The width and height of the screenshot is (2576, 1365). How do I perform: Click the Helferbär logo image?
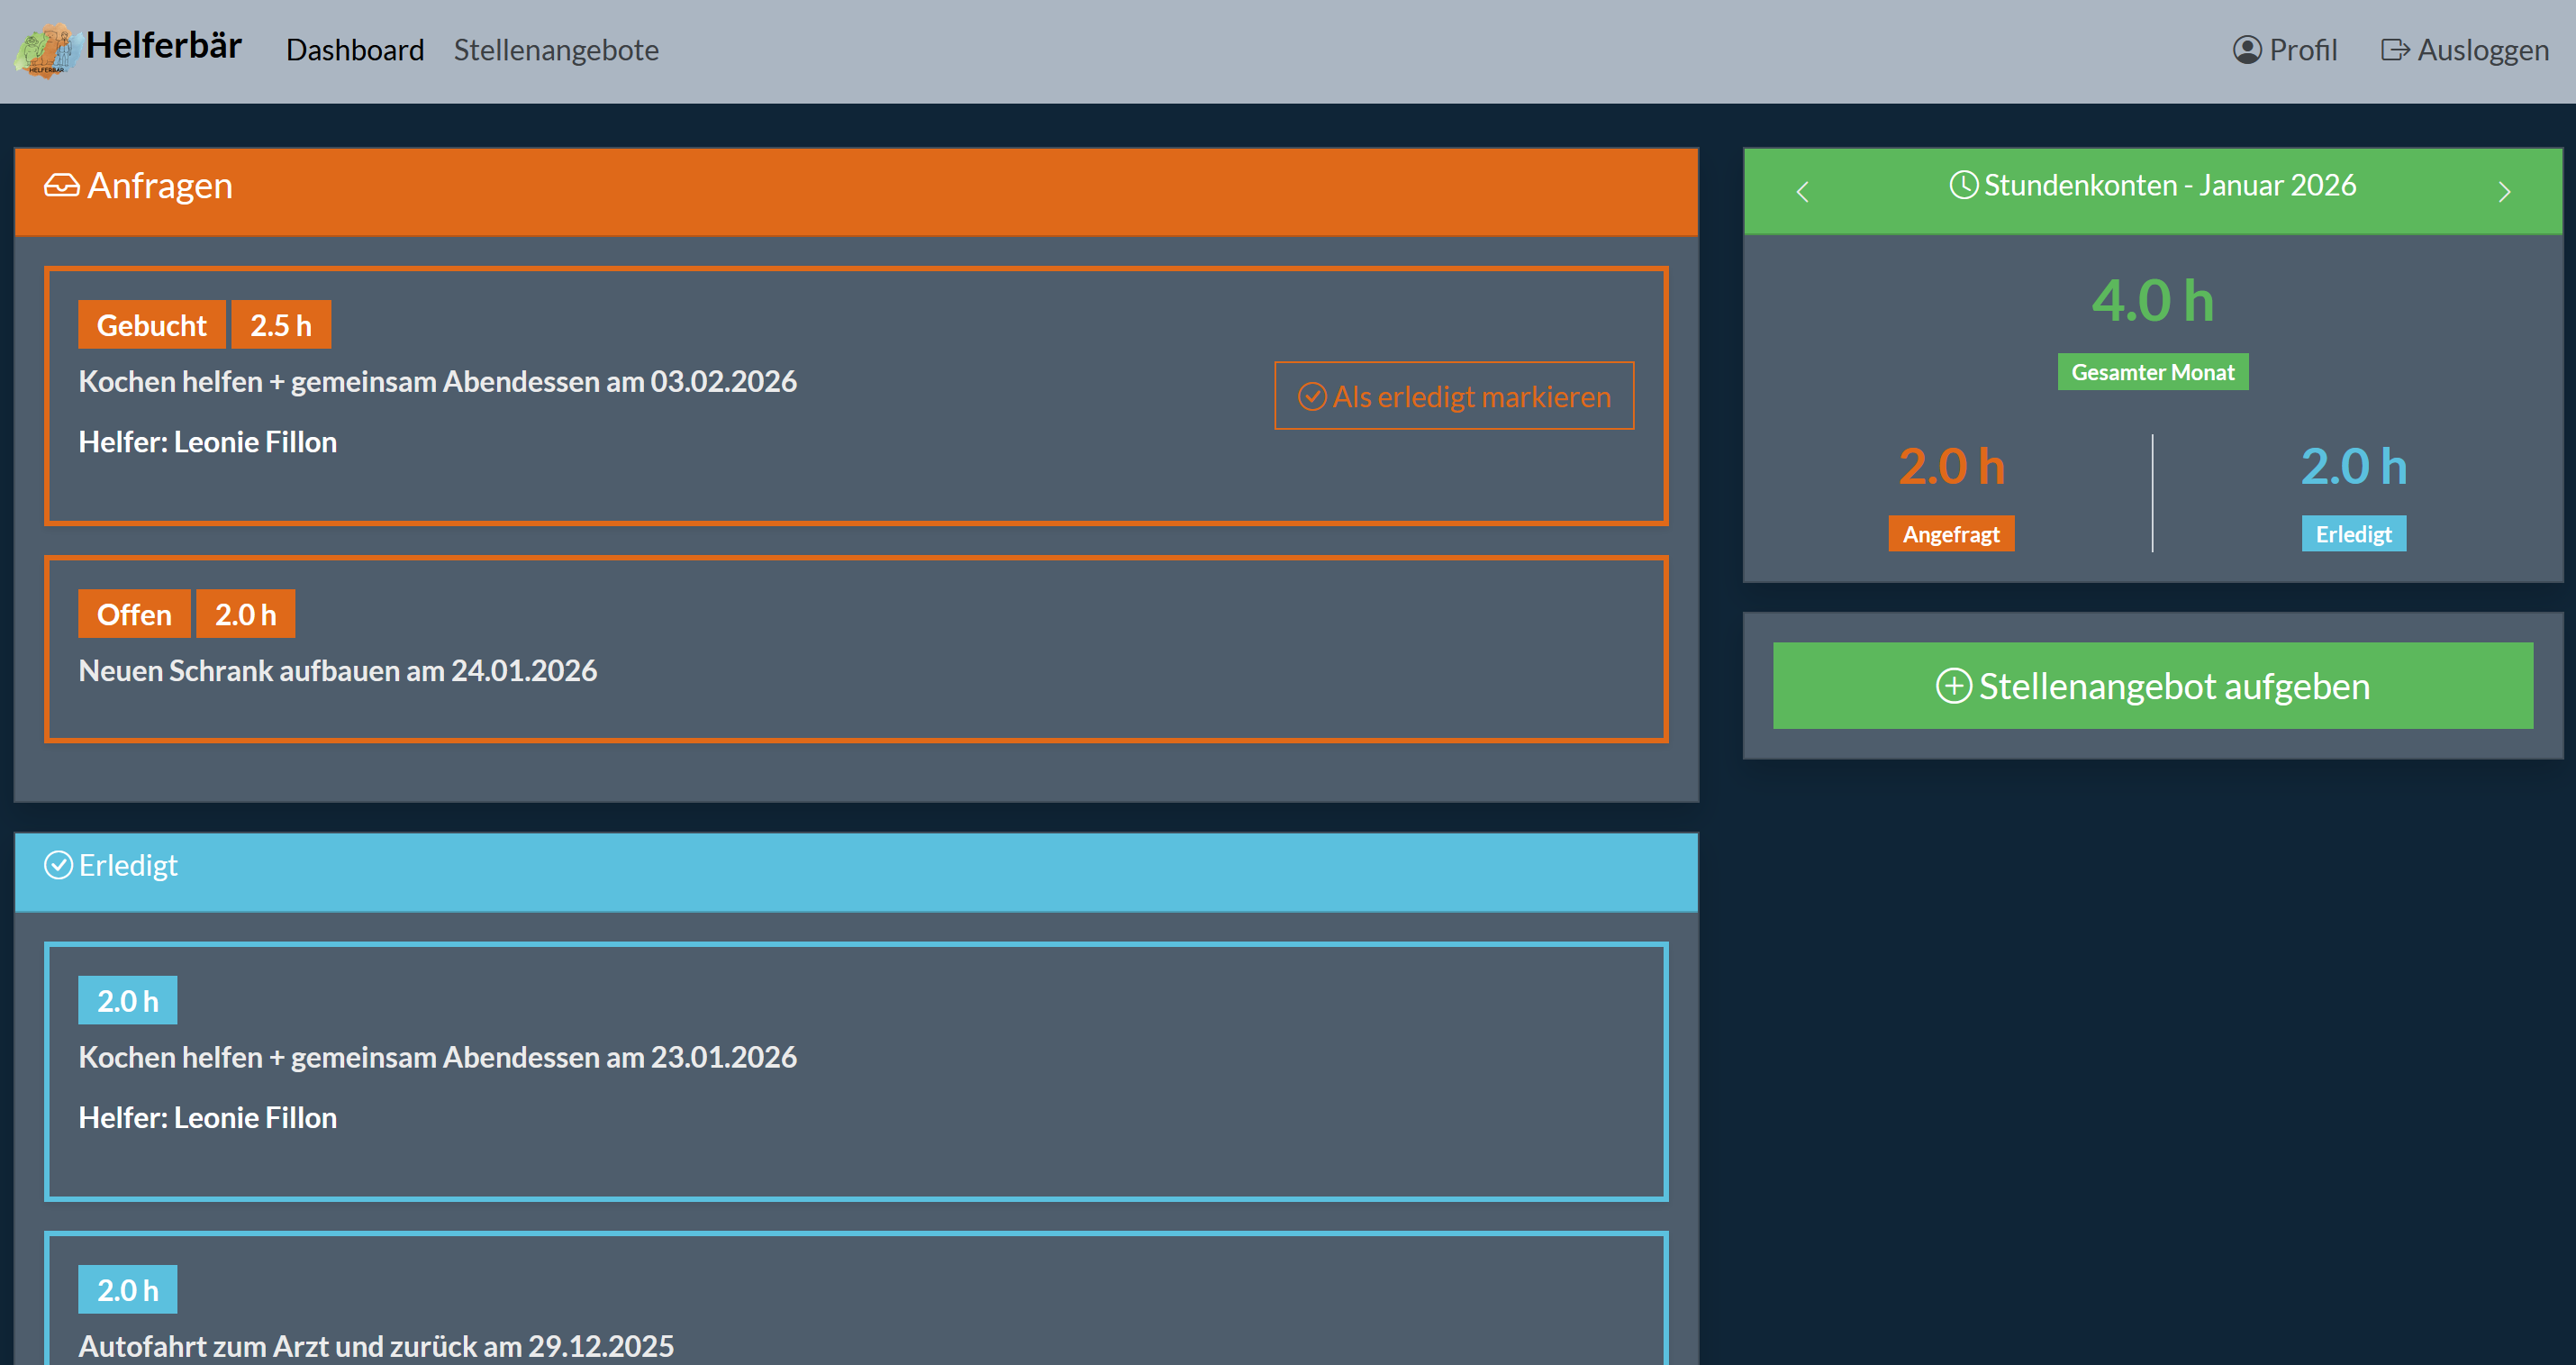(45, 50)
